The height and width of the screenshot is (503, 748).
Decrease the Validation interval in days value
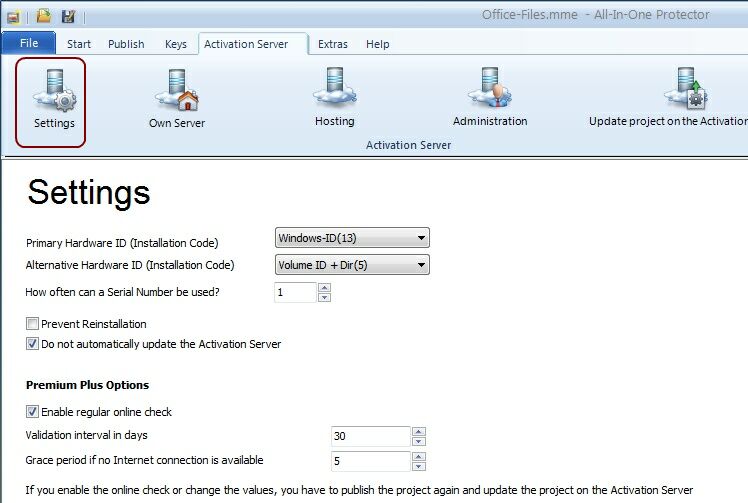tap(419, 441)
